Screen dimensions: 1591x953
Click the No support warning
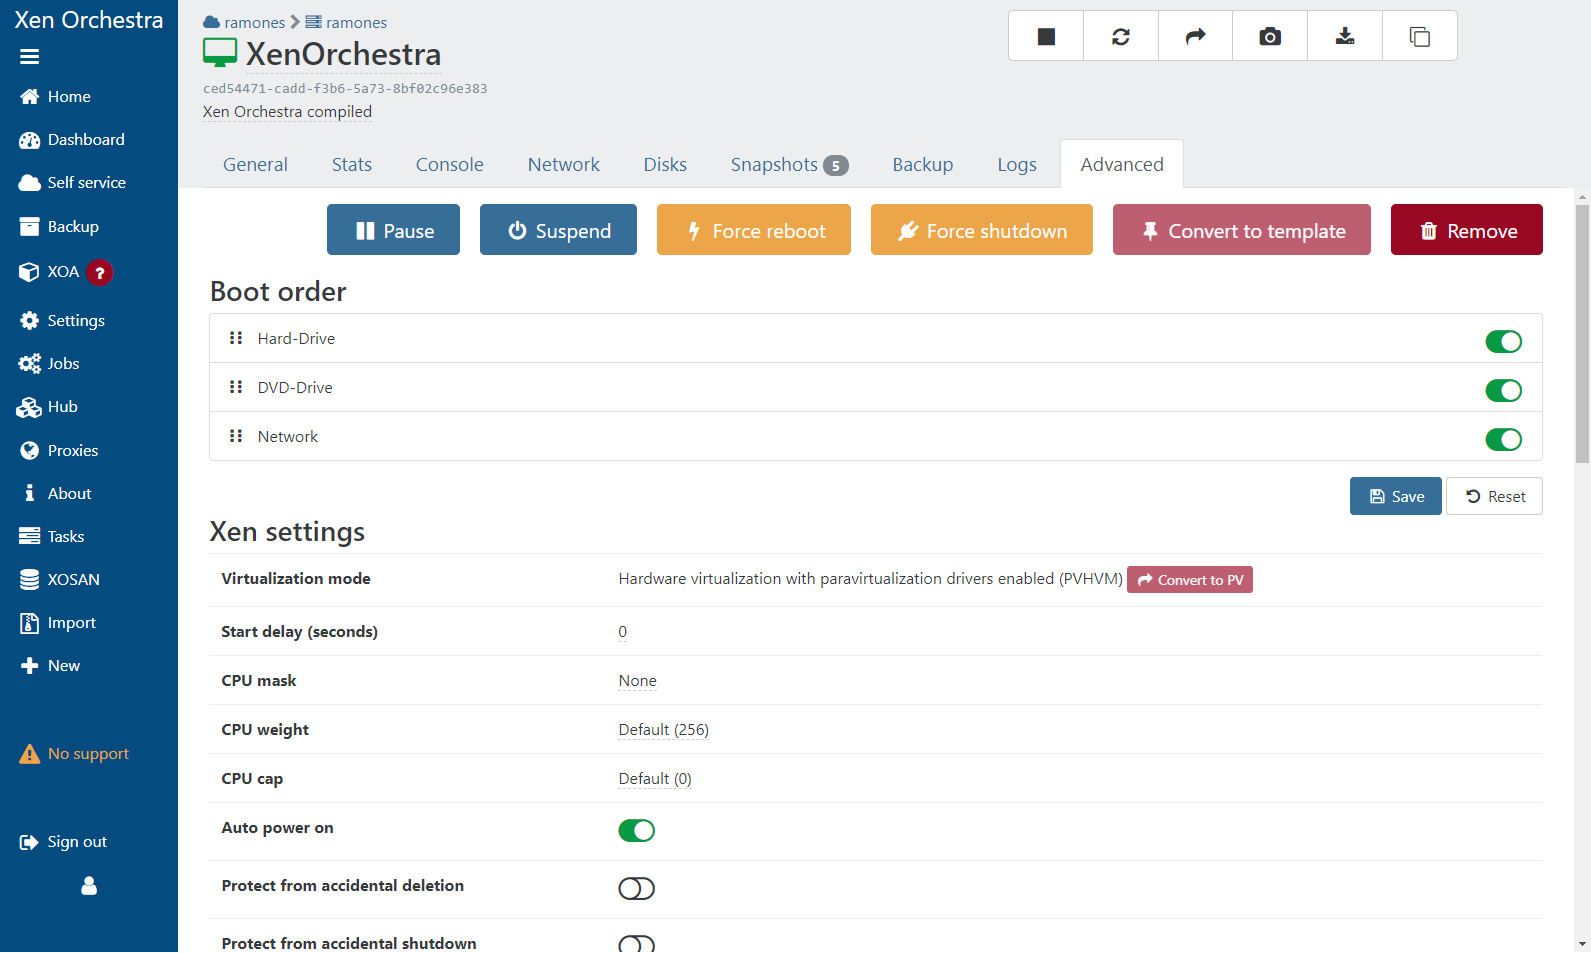coord(74,754)
